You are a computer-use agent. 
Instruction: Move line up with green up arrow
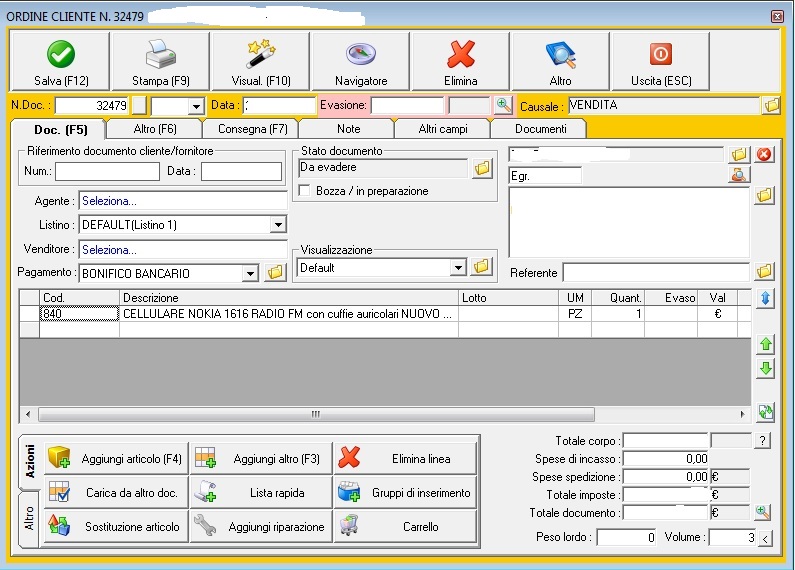tap(766, 345)
